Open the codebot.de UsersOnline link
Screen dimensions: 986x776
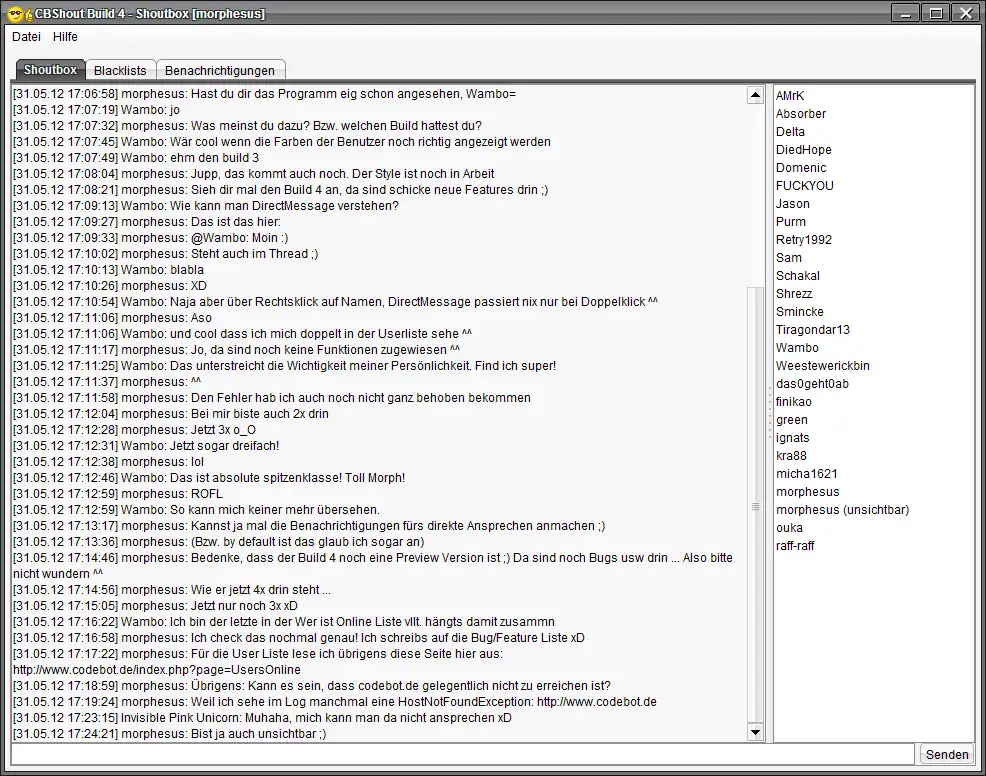click(x=157, y=670)
